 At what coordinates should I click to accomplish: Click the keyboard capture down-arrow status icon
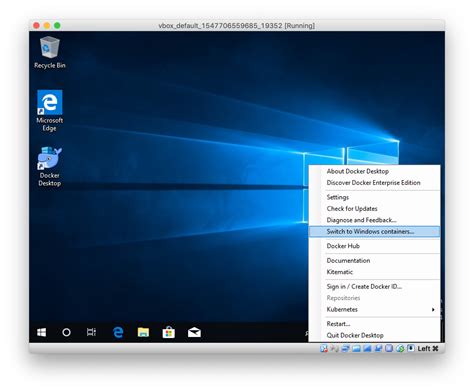411,348
